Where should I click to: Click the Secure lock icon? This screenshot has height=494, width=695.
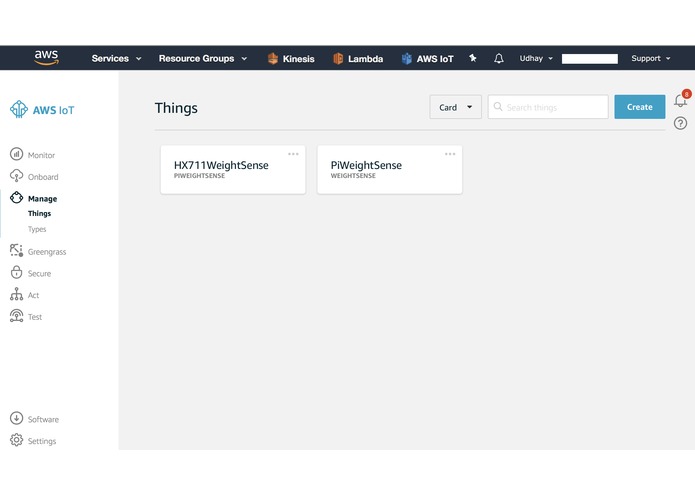click(x=16, y=272)
